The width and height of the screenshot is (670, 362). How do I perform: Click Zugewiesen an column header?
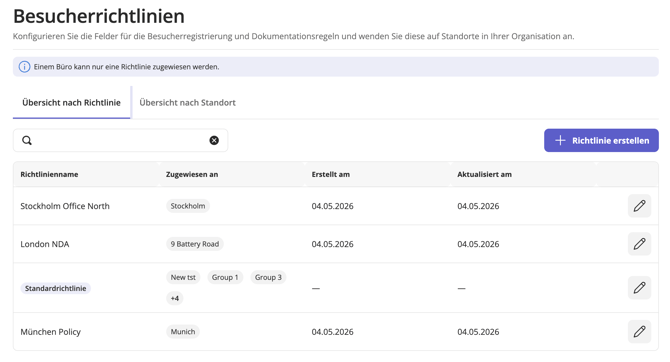tap(192, 174)
